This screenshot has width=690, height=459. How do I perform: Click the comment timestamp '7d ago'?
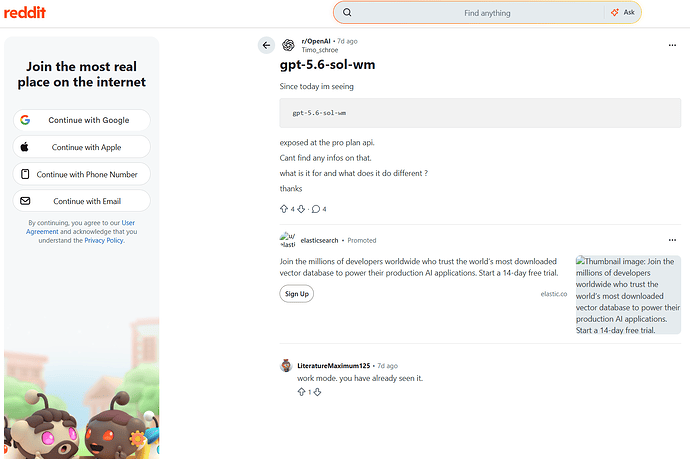(x=388, y=366)
